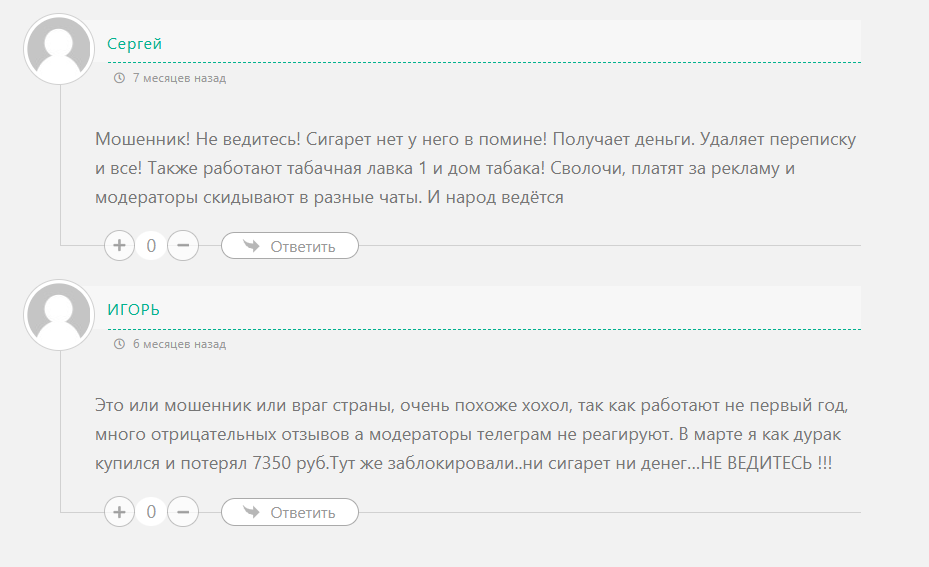Click comment text starting 'Это или мошенник'

pyautogui.click(x=472, y=434)
